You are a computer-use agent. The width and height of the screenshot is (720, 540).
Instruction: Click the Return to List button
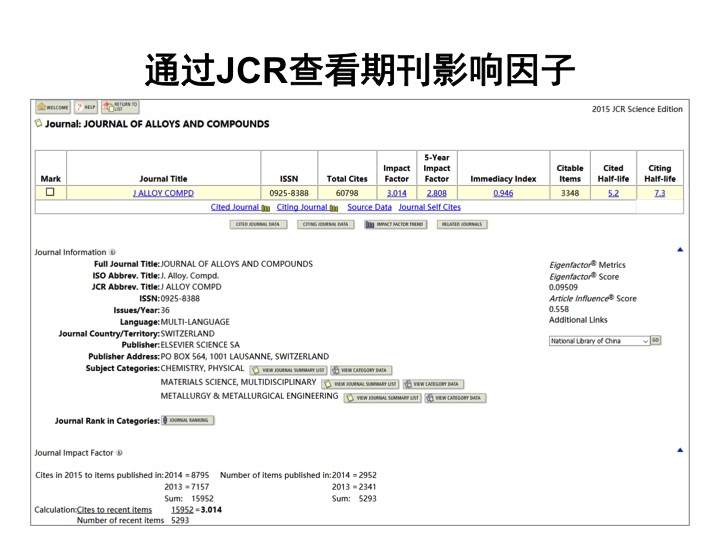tap(120, 107)
